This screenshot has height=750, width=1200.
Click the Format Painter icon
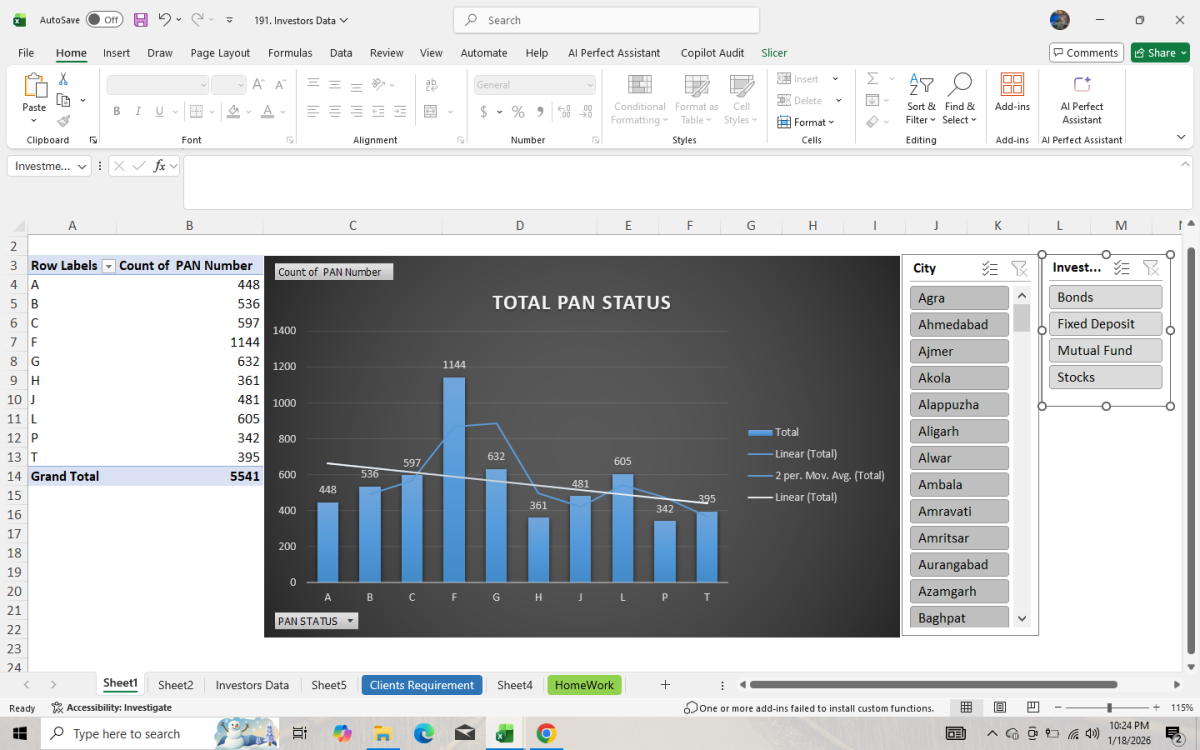tap(63, 121)
